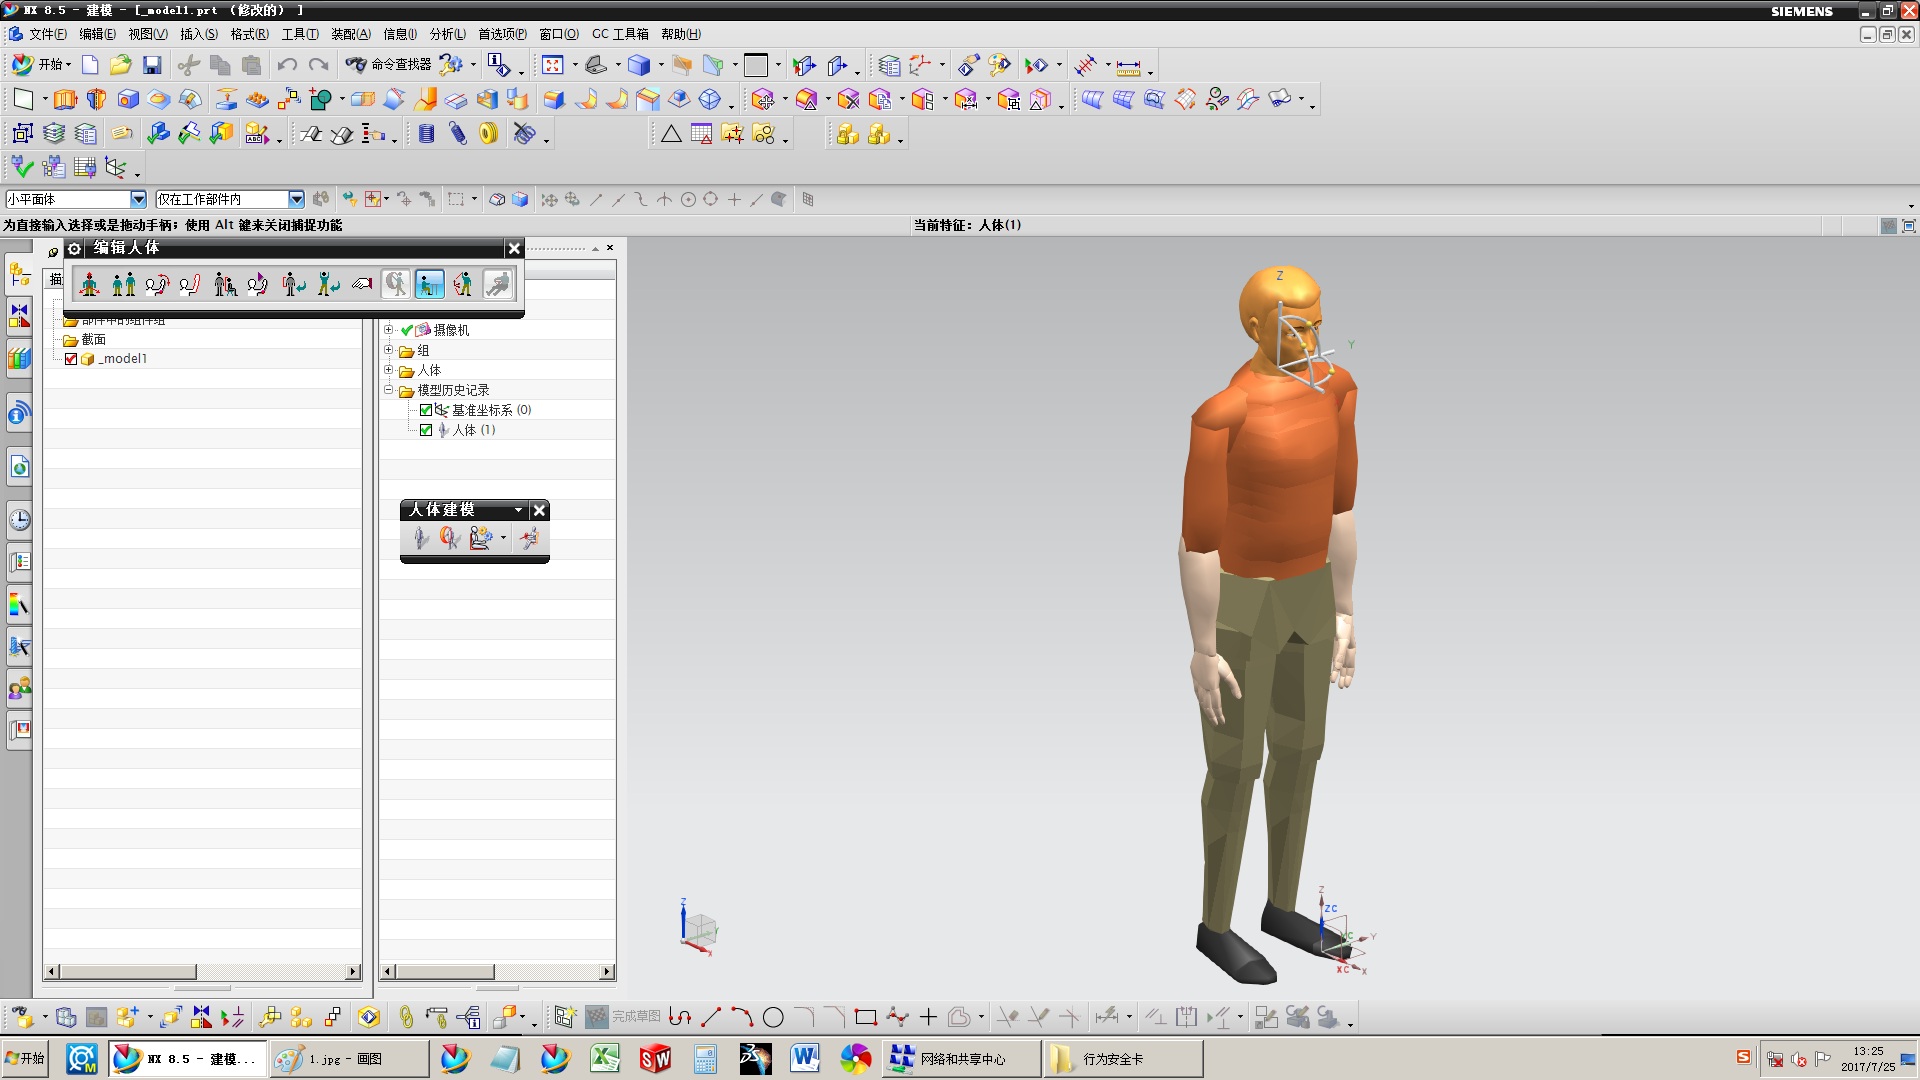Open the History clock sidebar icon
The height and width of the screenshot is (1080, 1920).
[x=19, y=520]
